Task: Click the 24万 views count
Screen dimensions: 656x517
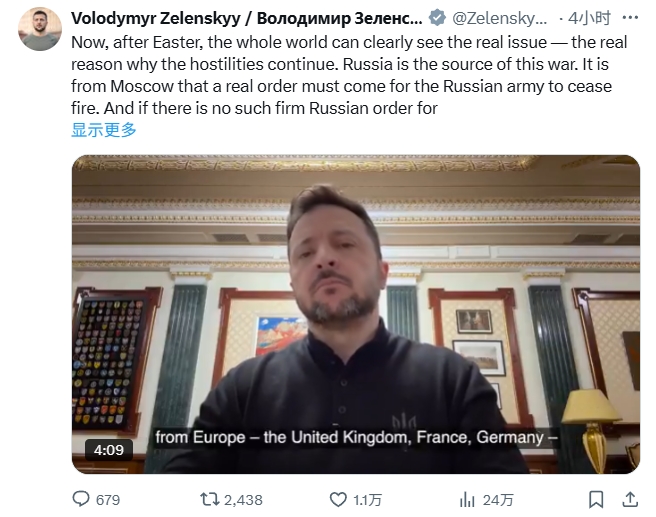Action: [x=499, y=498]
